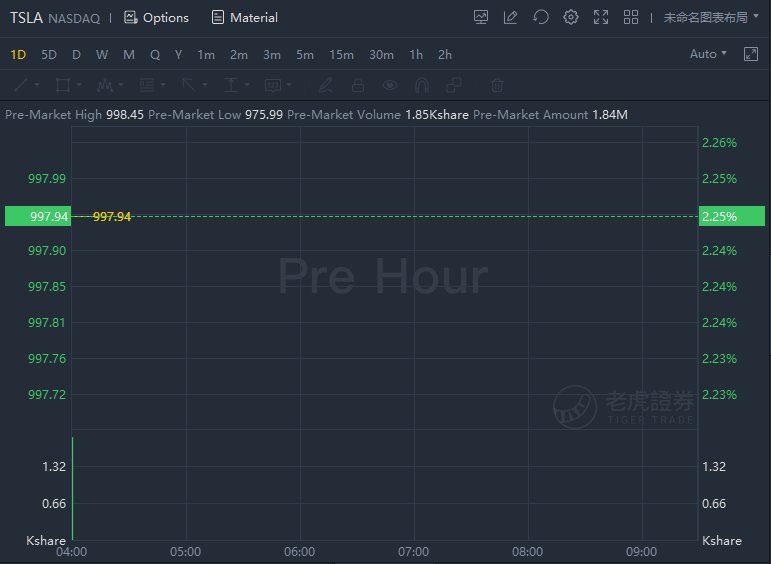Switch to the D daily timeframe
The width and height of the screenshot is (771, 564).
click(76, 55)
